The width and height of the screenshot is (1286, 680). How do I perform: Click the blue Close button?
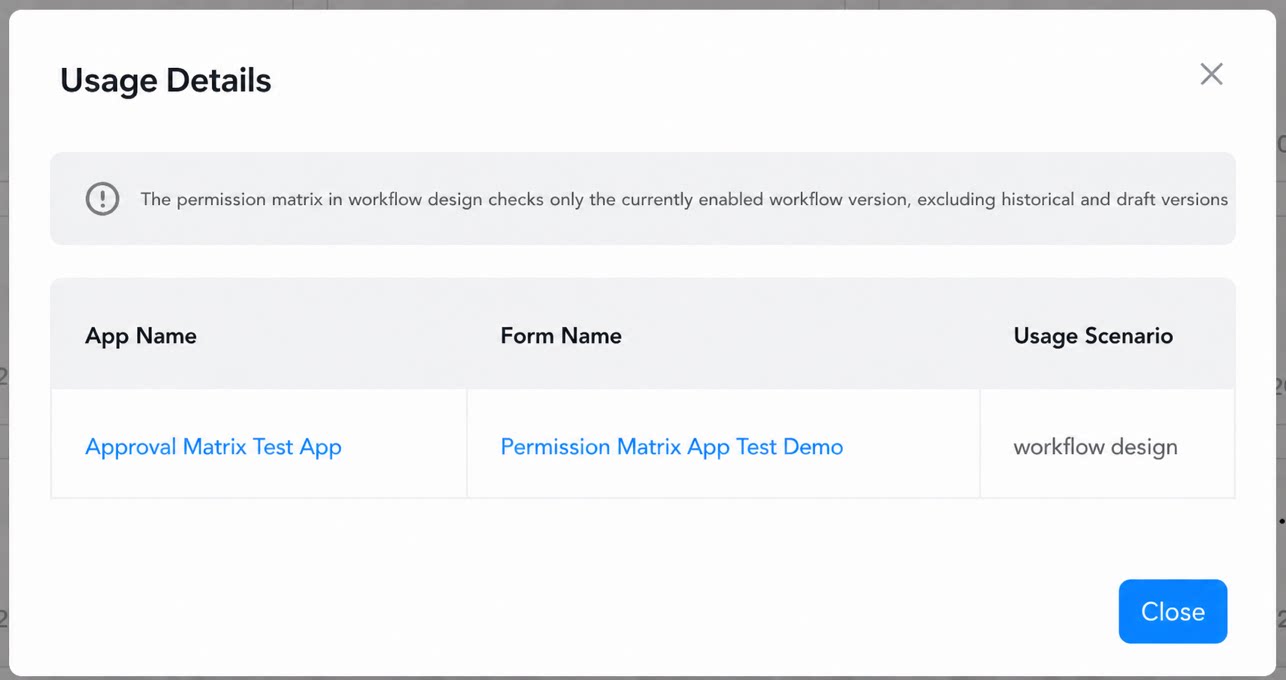(1172, 611)
